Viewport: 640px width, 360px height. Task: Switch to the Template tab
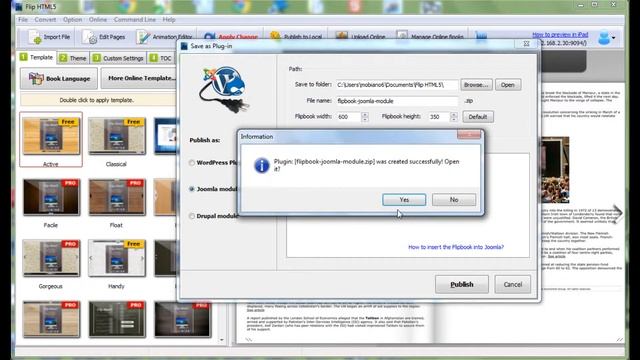point(37,58)
